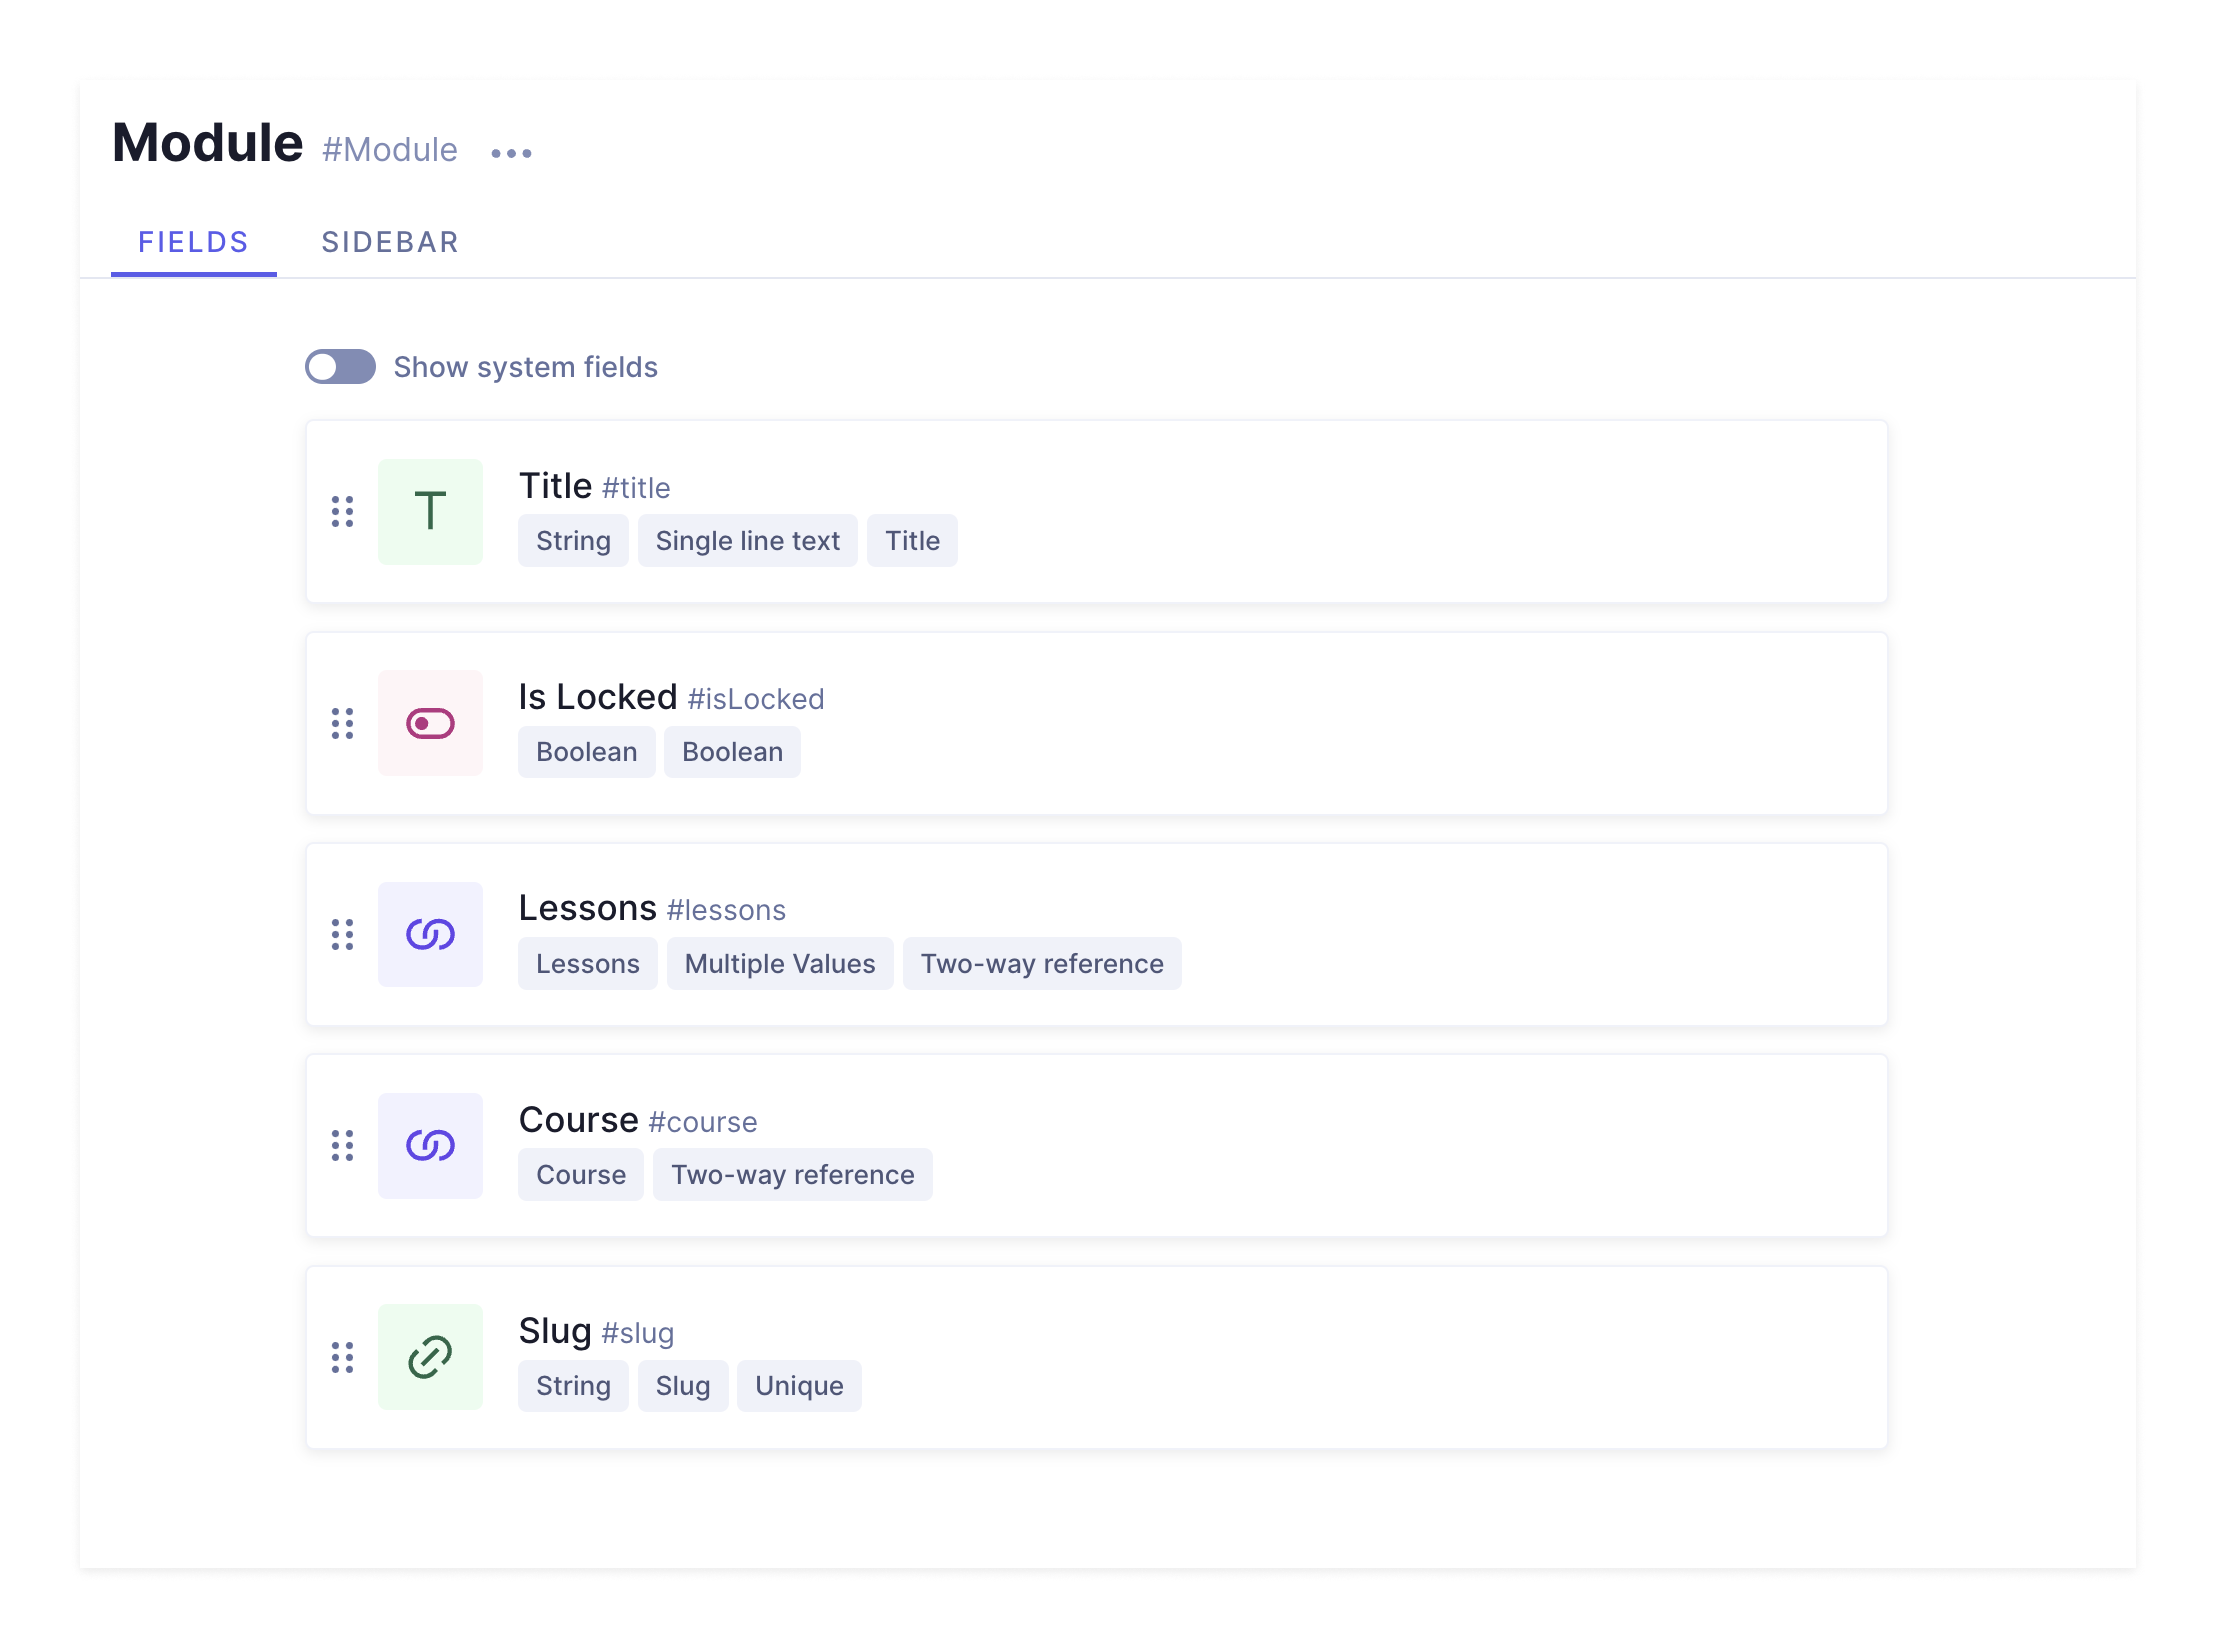
Task: Switch to the SIDEBAR tab
Action: pos(390,242)
